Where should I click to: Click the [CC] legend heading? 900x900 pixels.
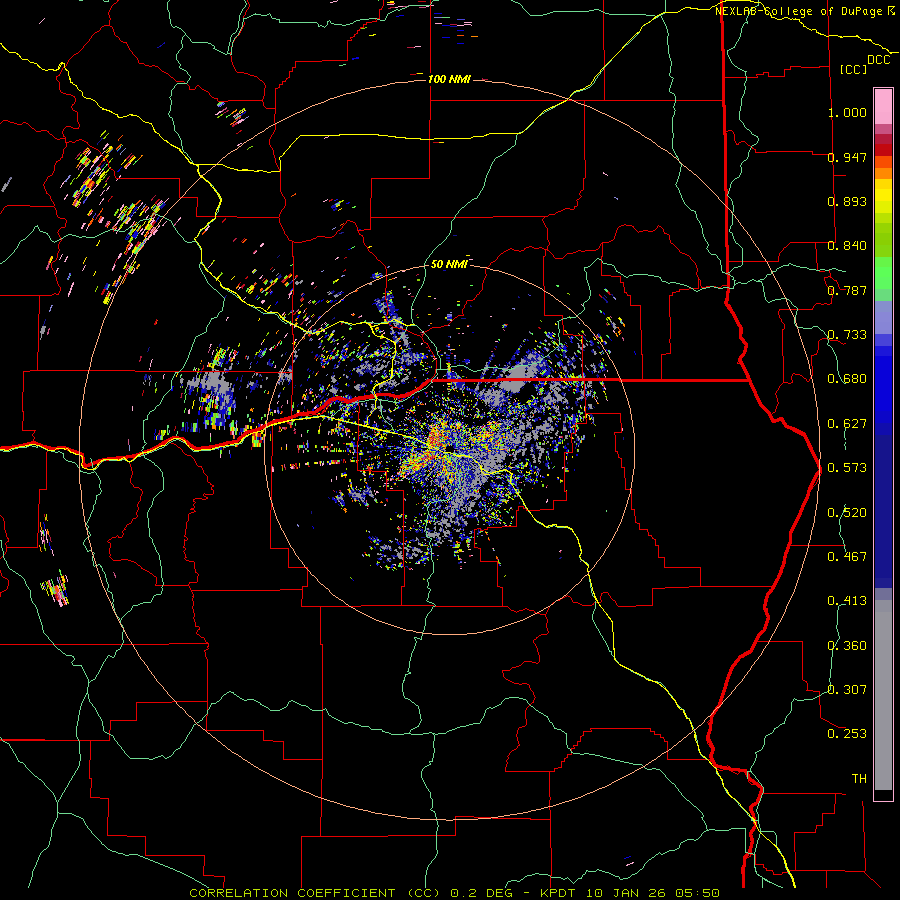pos(854,69)
